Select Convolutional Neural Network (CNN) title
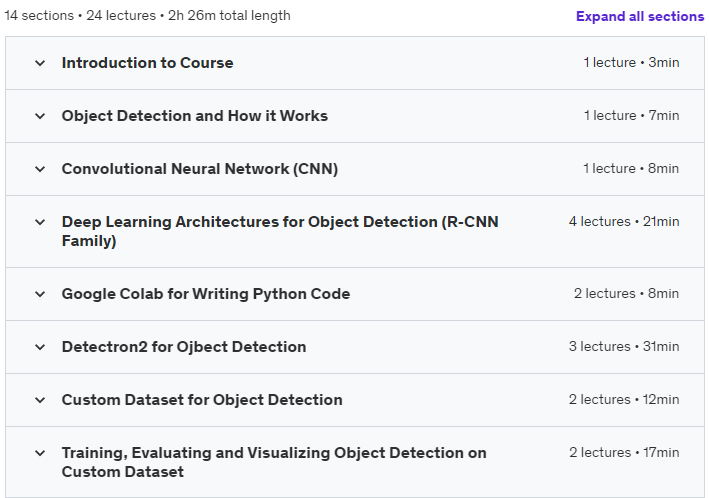Viewport: 709px width, 498px height. tap(200, 169)
